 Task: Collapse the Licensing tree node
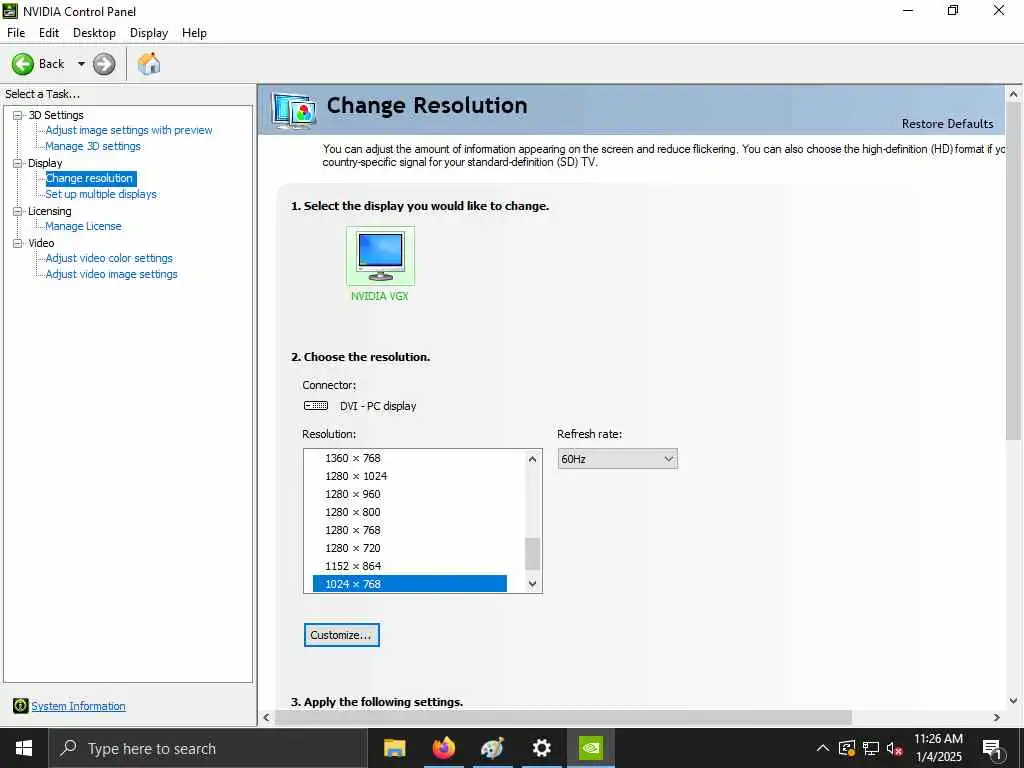point(18,211)
